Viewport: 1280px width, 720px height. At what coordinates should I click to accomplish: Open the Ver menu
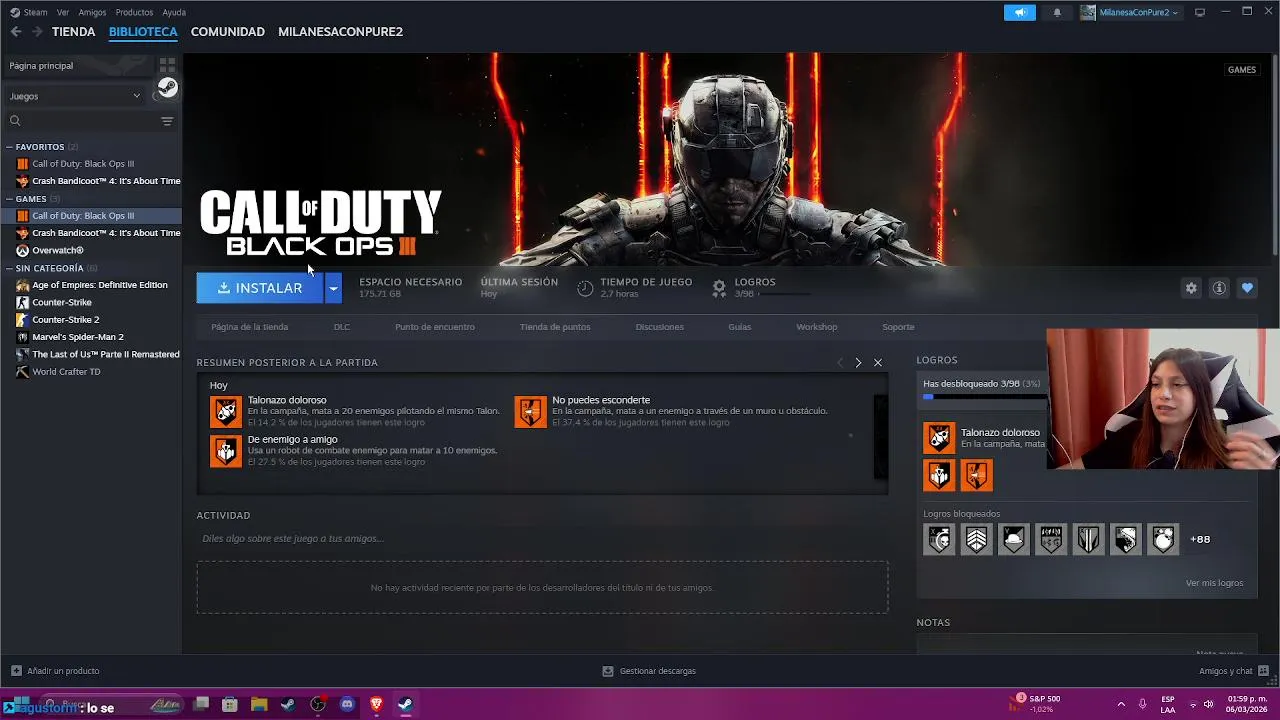(63, 12)
